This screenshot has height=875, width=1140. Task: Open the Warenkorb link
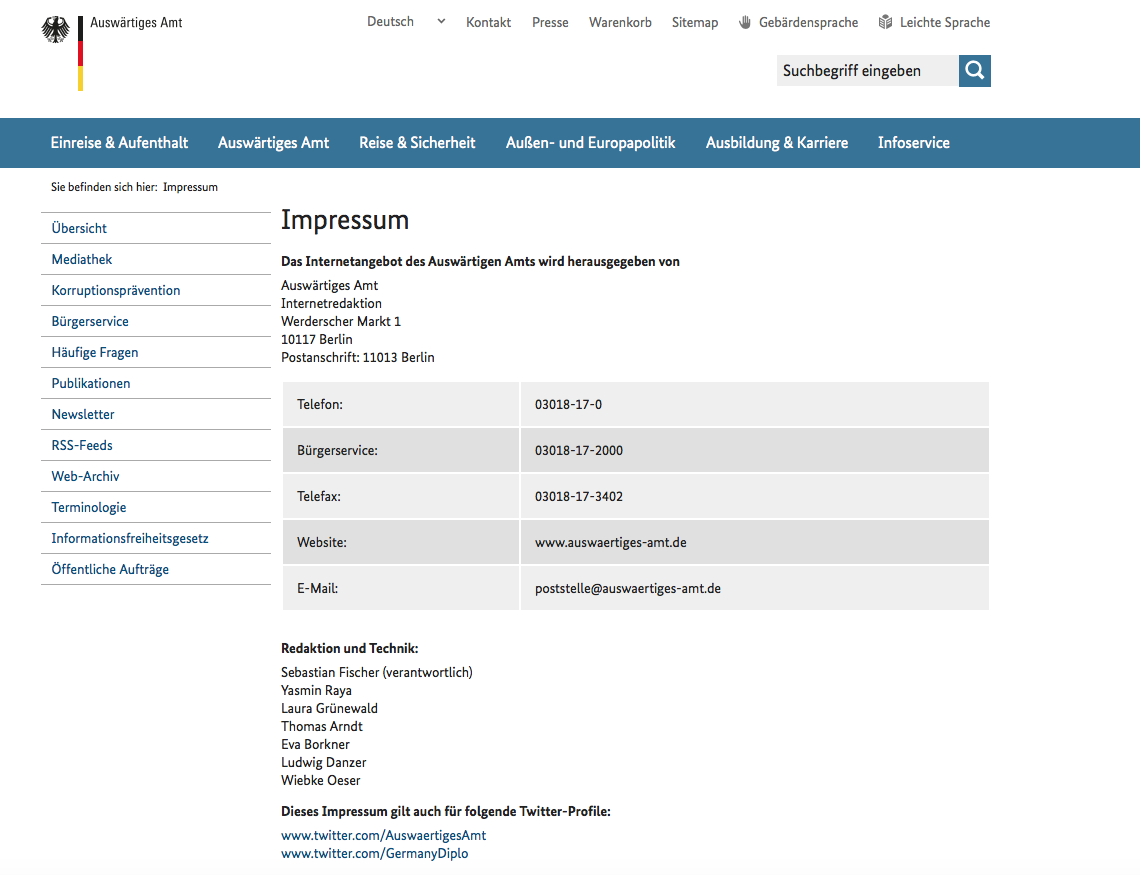point(620,23)
